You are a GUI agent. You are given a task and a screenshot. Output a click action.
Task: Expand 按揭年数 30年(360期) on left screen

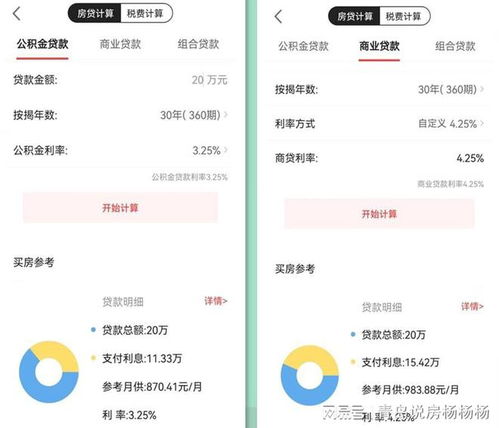(121, 115)
